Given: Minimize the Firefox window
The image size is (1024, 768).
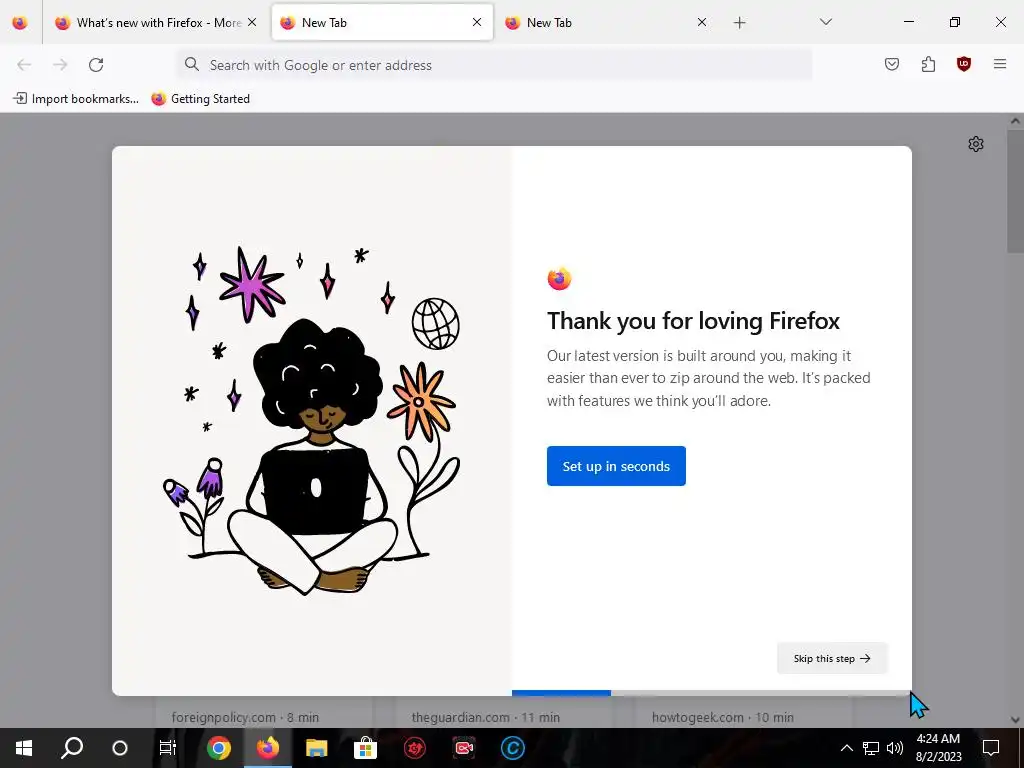Looking at the screenshot, I should tap(908, 22).
